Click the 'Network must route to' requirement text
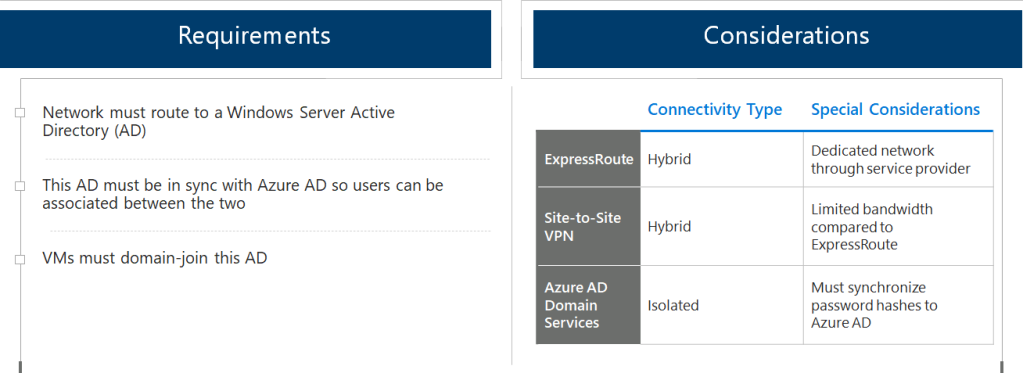This screenshot has height=373, width=1023. tap(219, 121)
